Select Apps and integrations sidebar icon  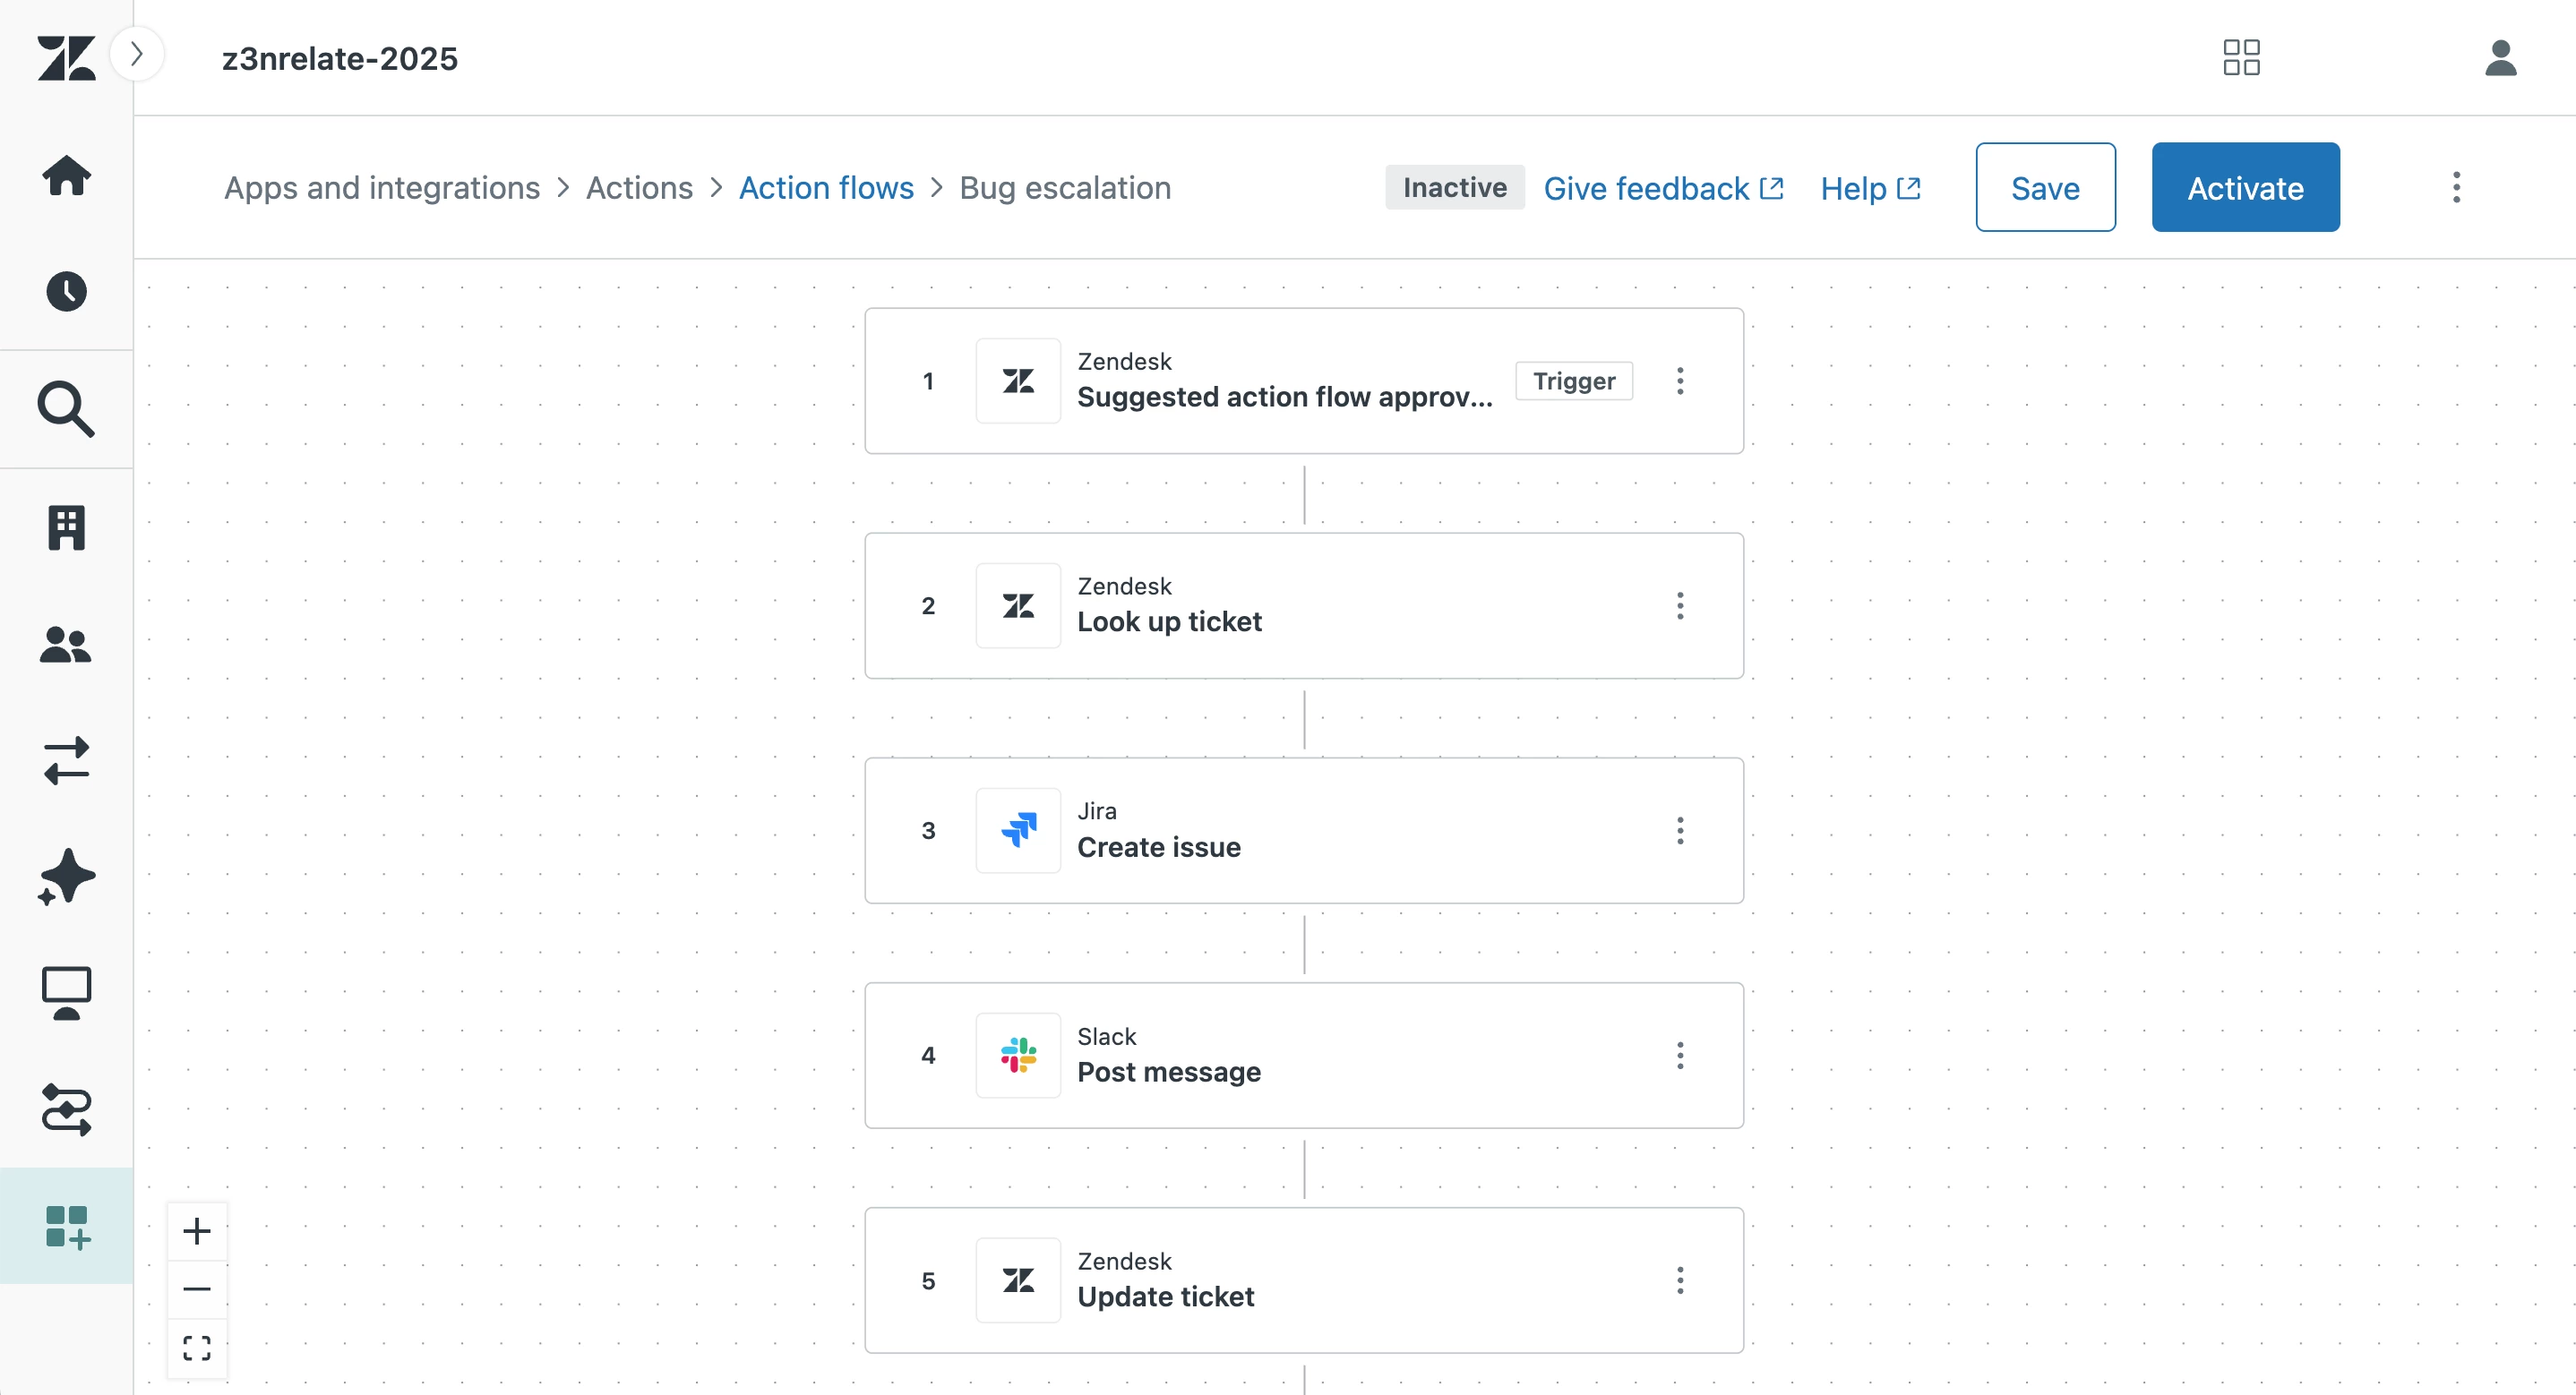(x=66, y=1226)
